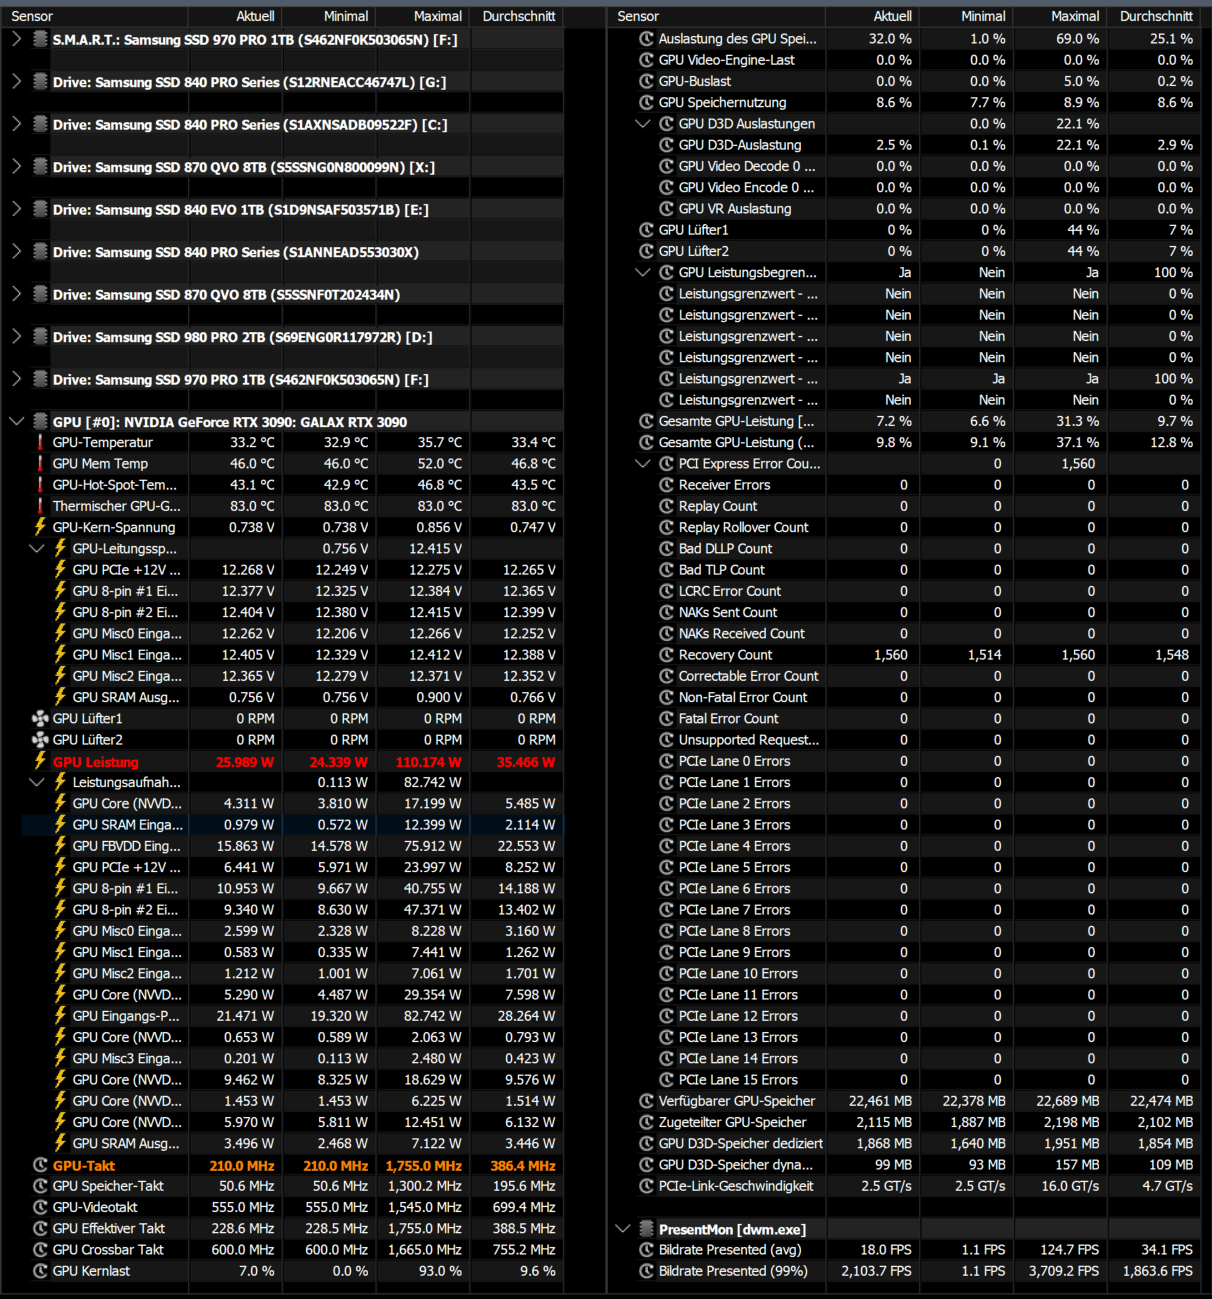Viewport: 1212px width, 1299px height.
Task: Select the GPU VR Auslastung row label
Action: [735, 209]
